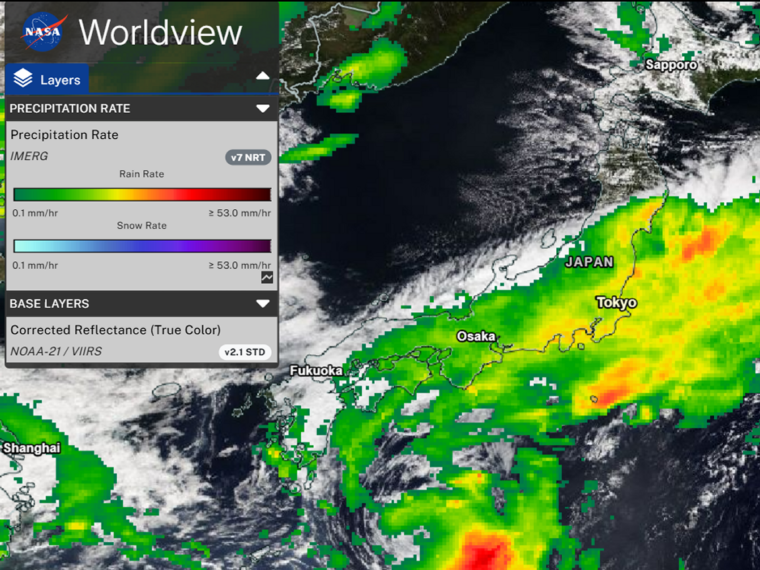Click the JAPAN country label
Viewport: 760px width, 570px height.
(x=589, y=262)
